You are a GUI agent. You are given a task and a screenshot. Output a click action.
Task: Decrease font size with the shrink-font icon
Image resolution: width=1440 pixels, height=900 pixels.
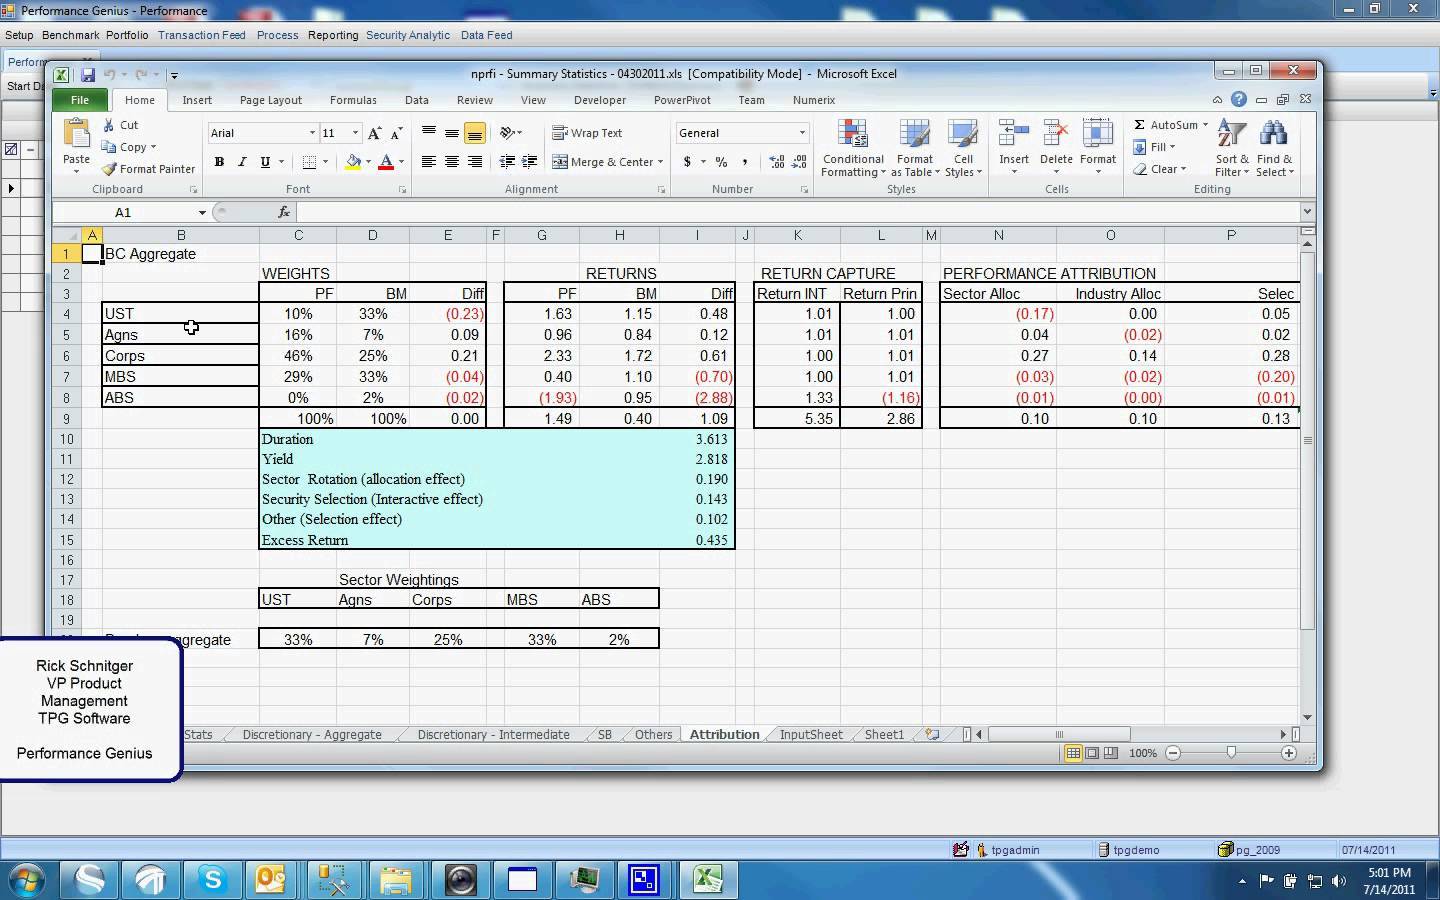click(396, 133)
